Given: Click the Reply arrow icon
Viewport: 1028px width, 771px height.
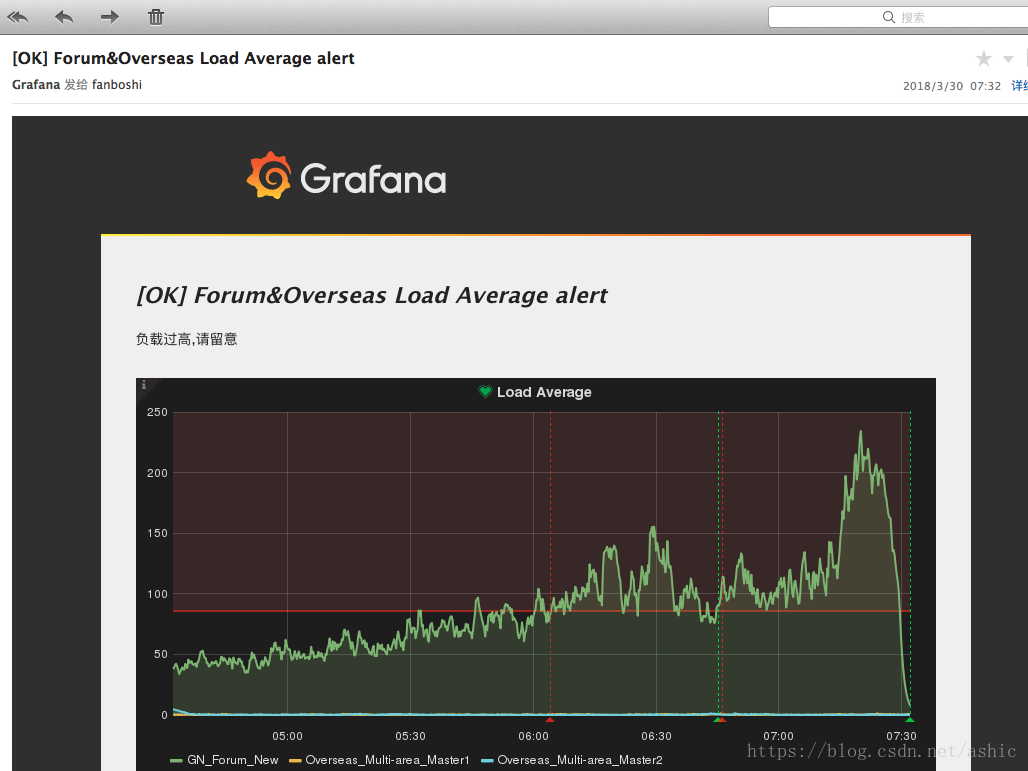Looking at the screenshot, I should [64, 17].
